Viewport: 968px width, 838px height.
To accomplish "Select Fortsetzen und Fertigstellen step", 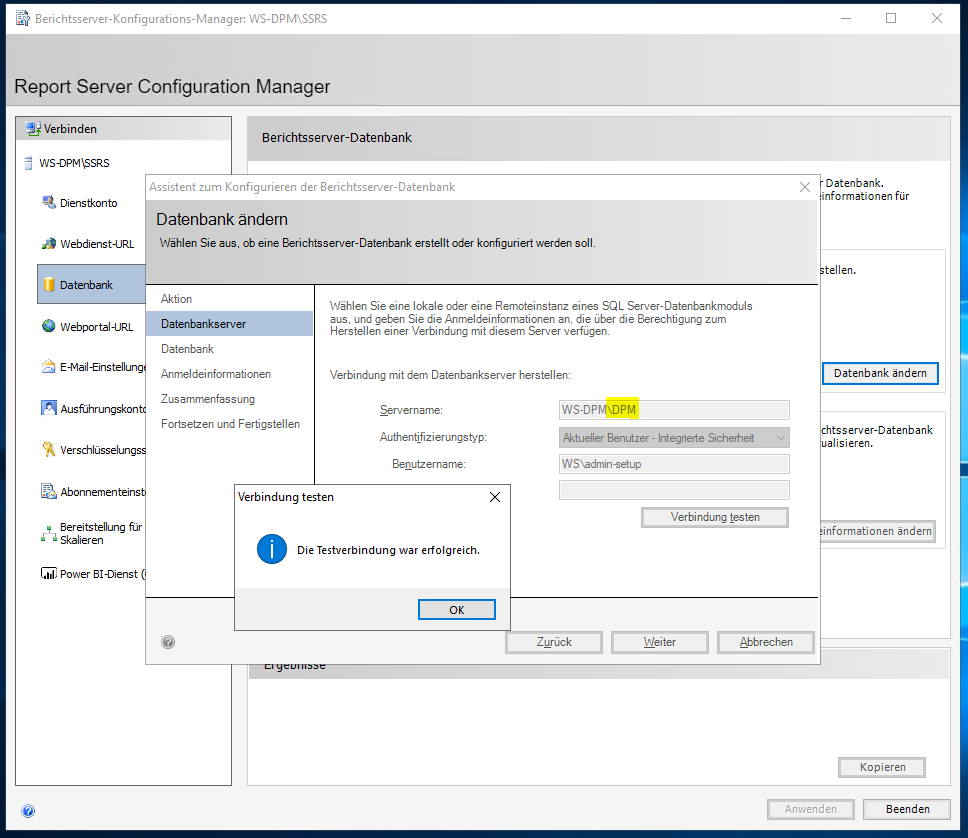I will [230, 424].
